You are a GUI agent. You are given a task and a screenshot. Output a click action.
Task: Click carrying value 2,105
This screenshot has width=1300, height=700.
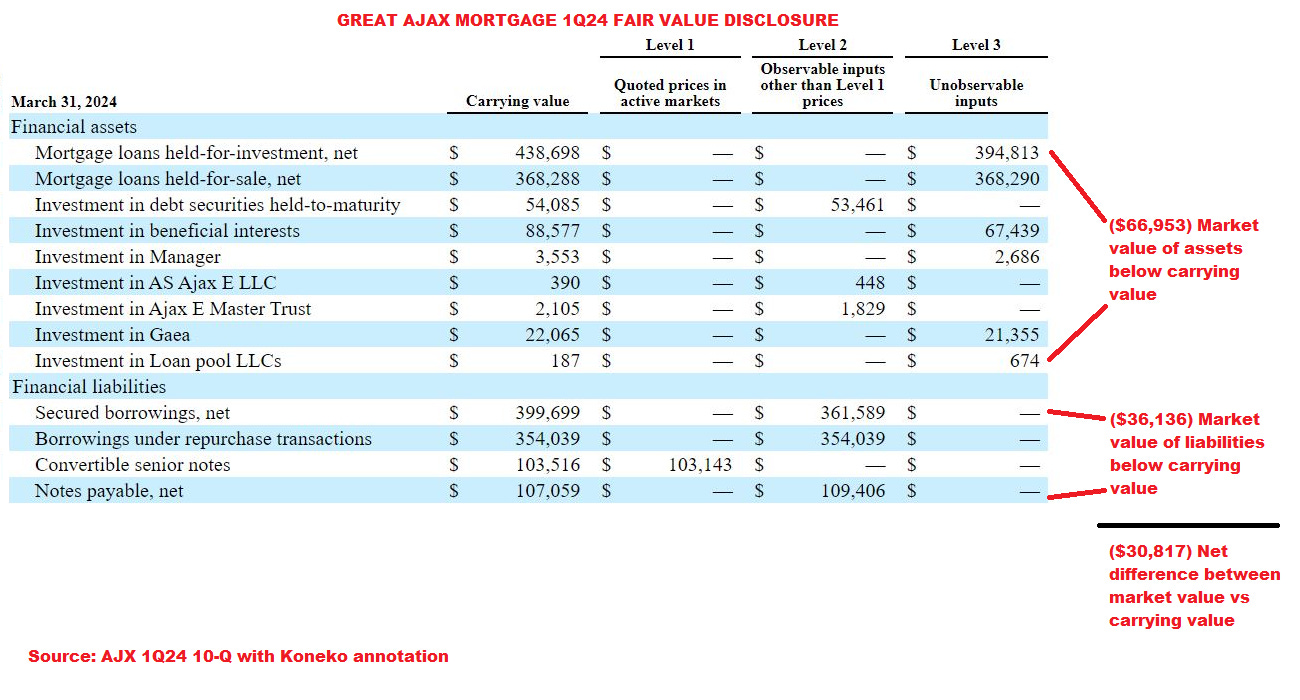coord(558,309)
